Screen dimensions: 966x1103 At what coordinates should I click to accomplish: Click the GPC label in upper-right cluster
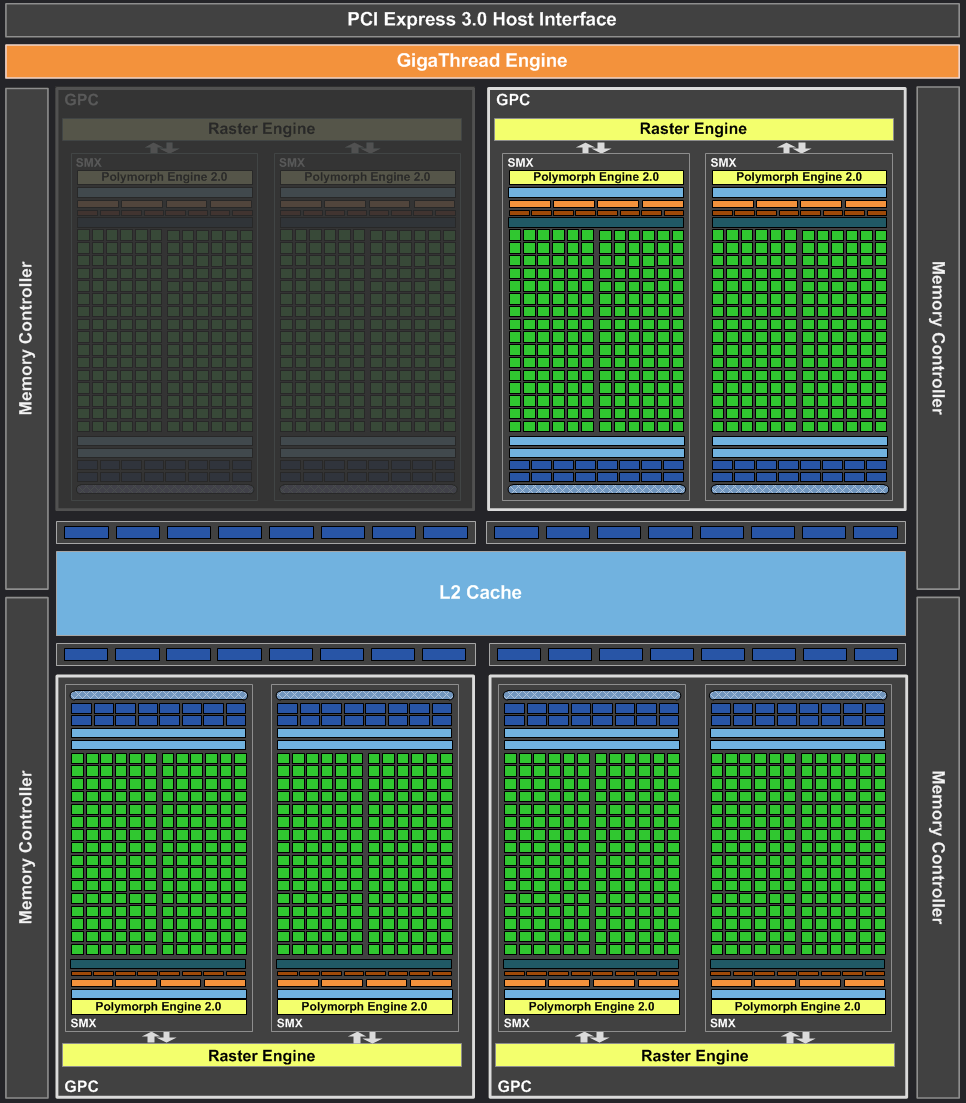[x=513, y=100]
